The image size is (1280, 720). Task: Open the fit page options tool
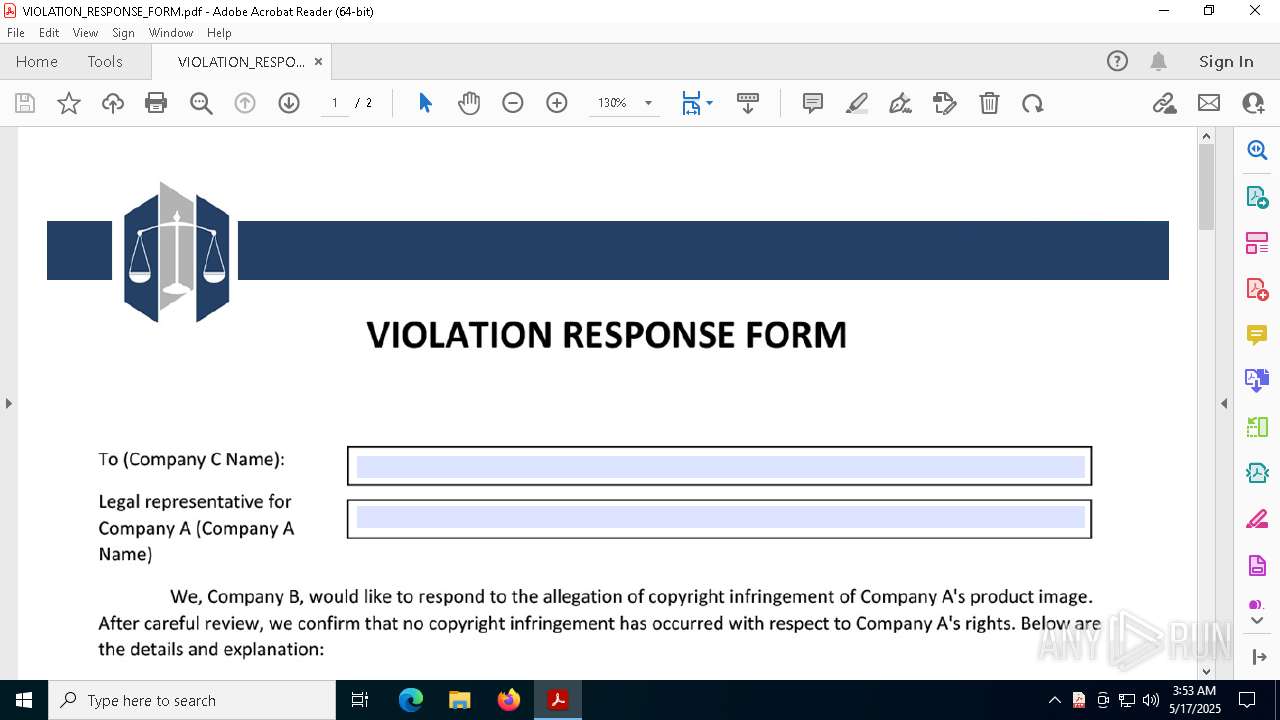(x=691, y=103)
